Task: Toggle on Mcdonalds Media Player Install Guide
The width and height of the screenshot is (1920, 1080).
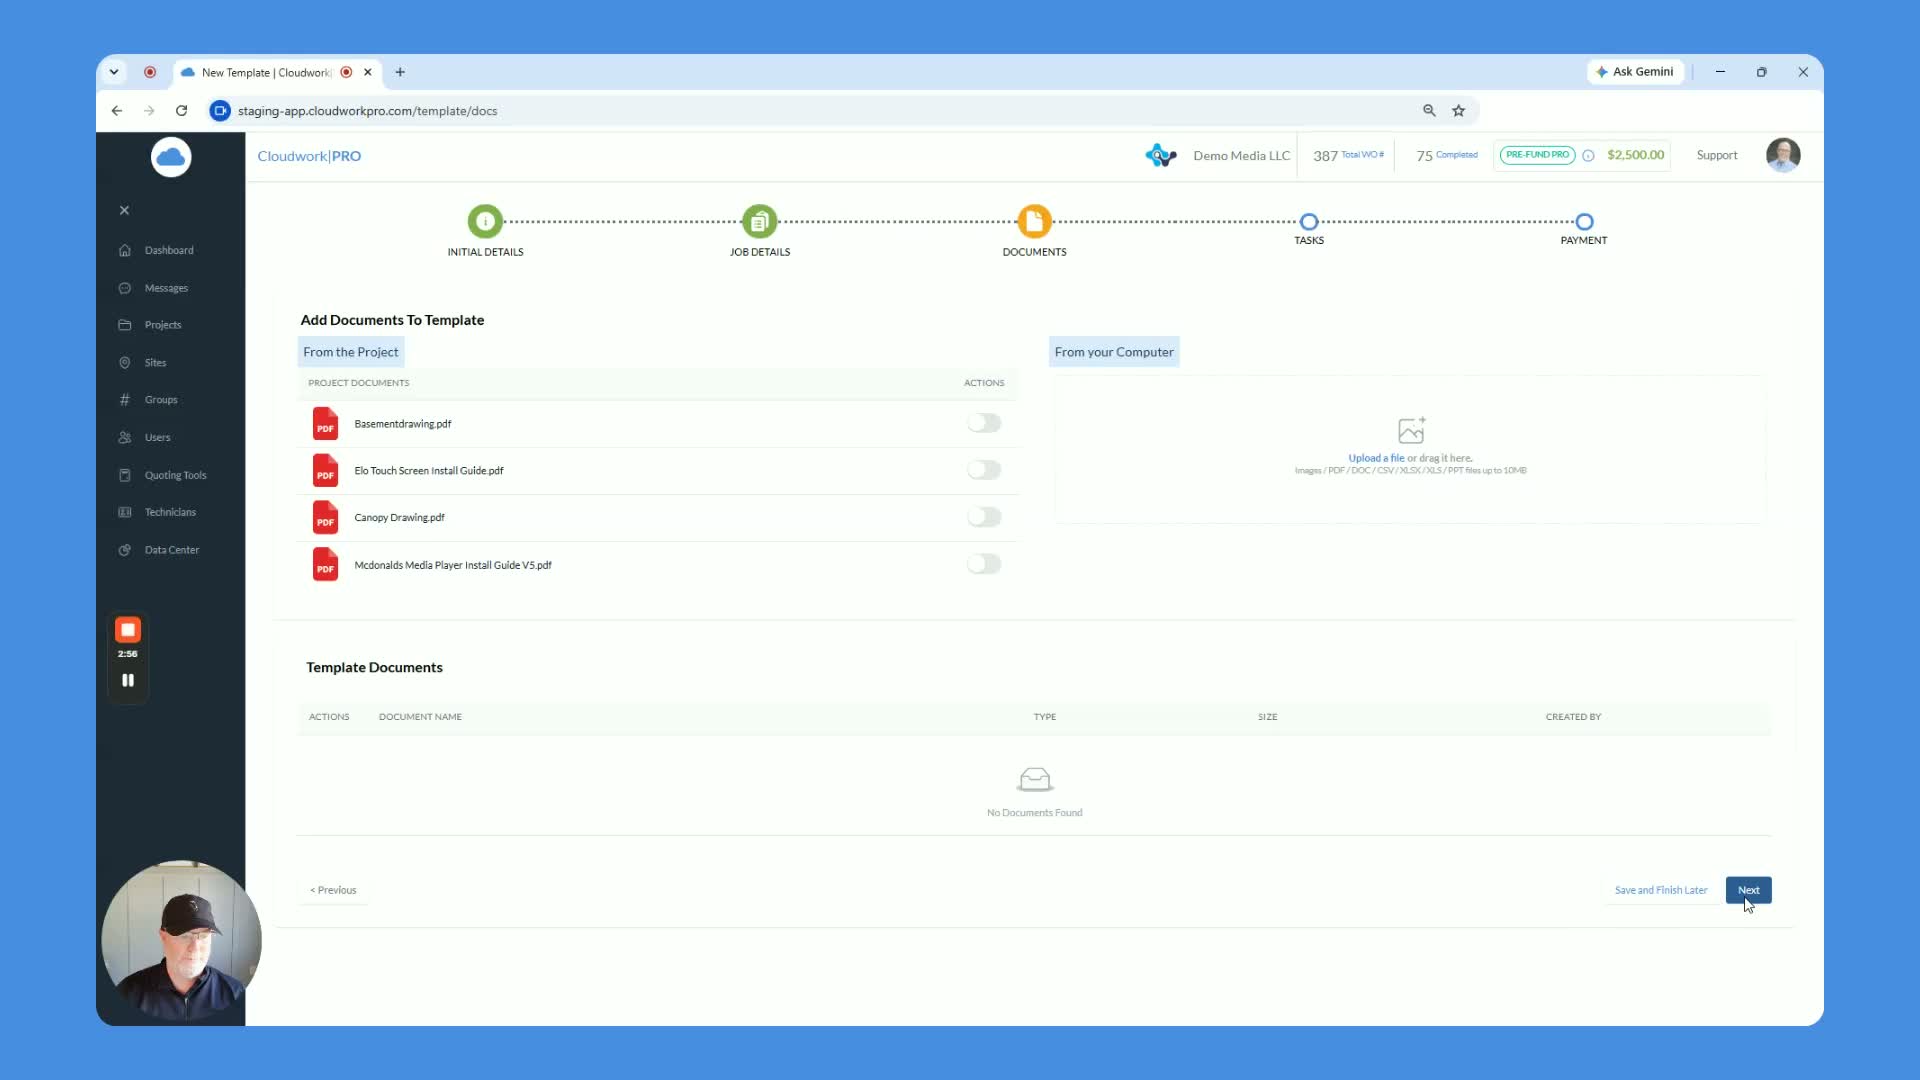Action: click(984, 564)
